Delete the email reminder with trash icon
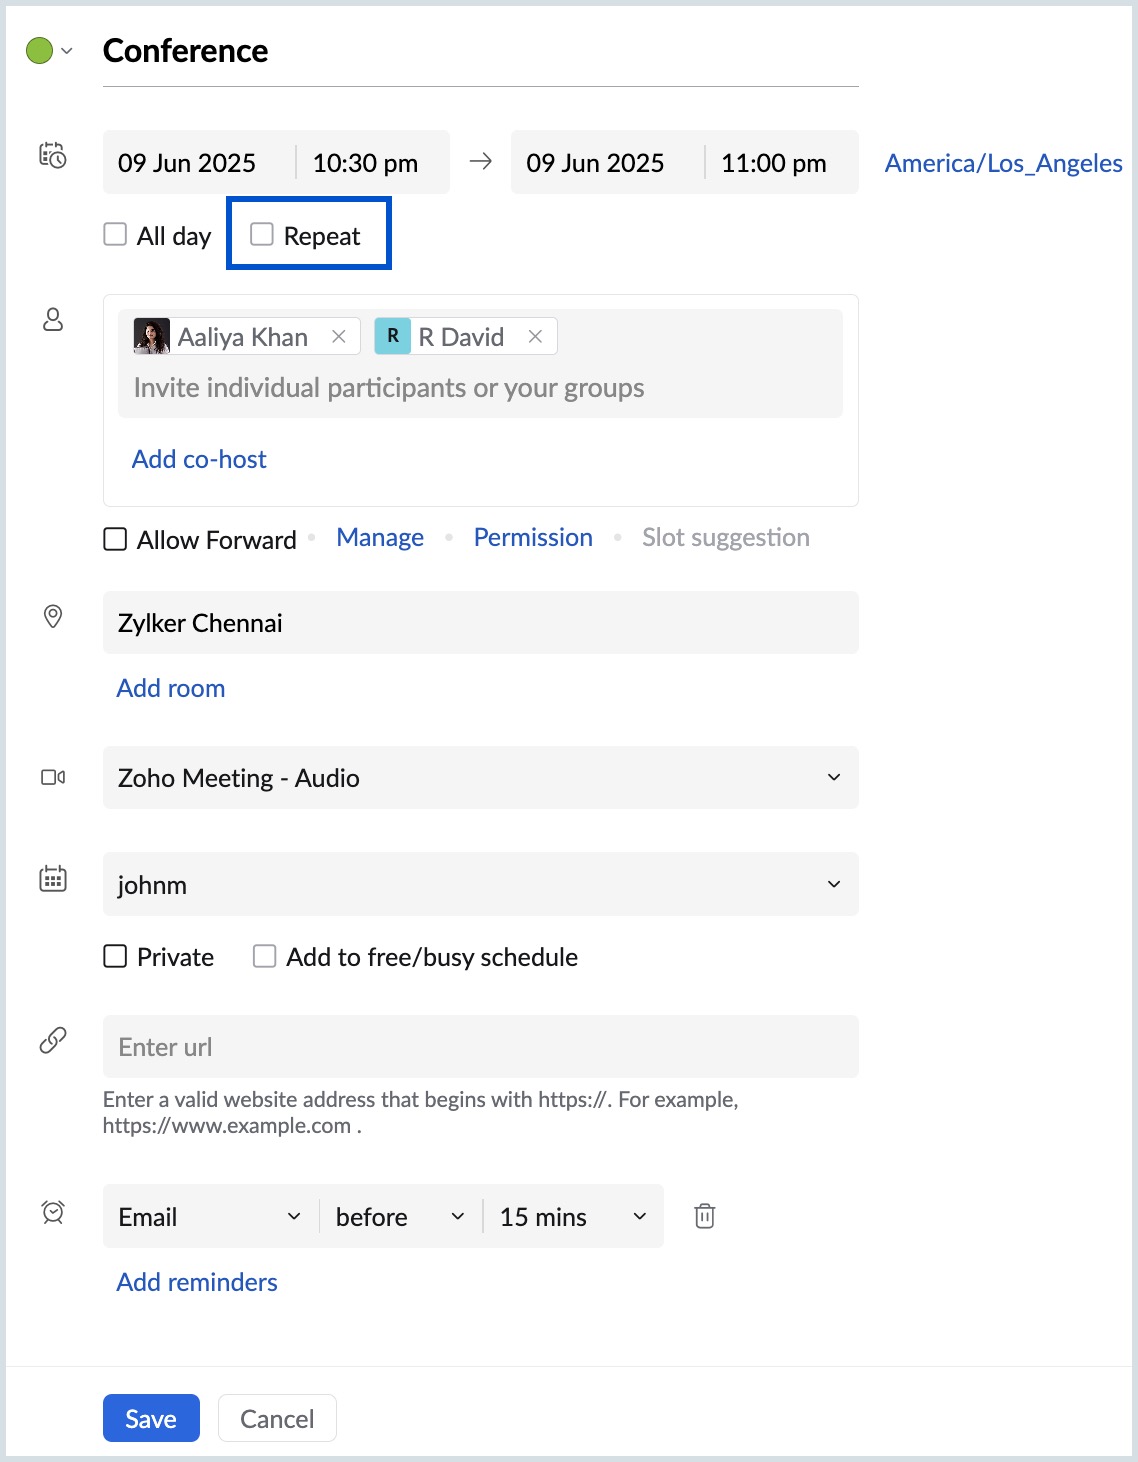The image size is (1138, 1462). [x=705, y=1216]
